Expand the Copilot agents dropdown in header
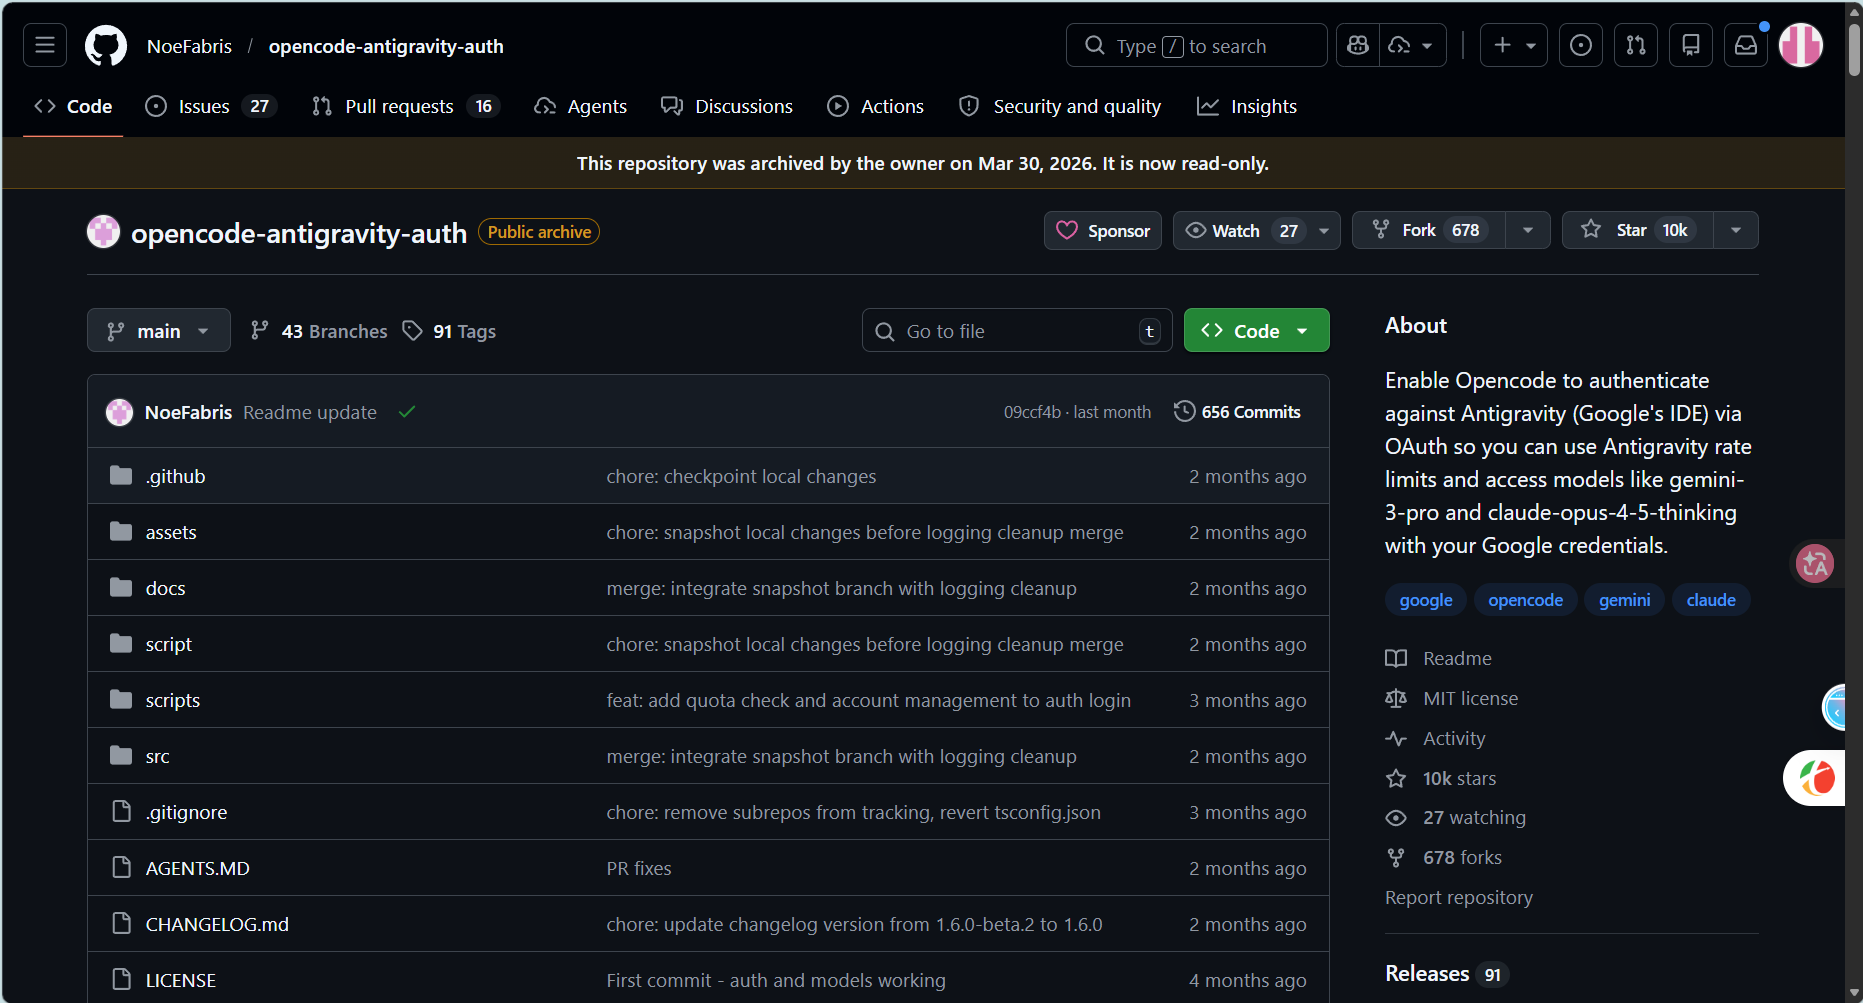This screenshot has width=1863, height=1003. tap(1413, 45)
